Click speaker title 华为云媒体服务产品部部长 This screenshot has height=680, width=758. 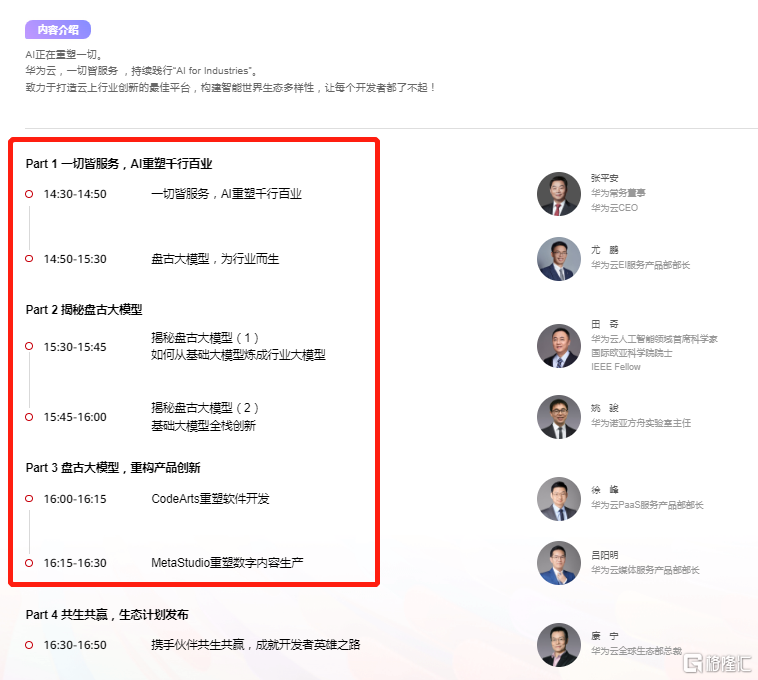[645, 570]
